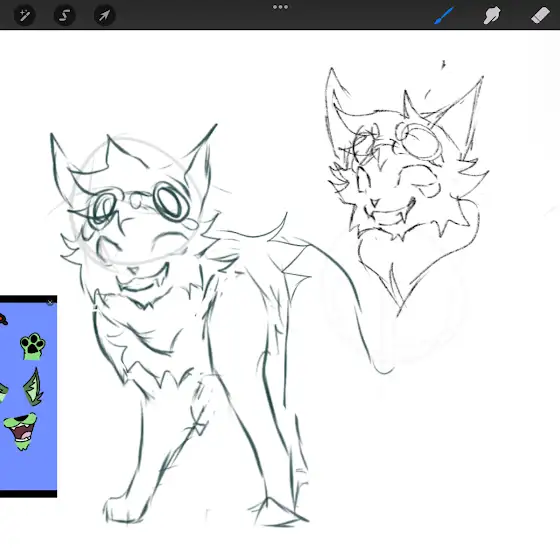The image size is (560, 560).
Task: Tap the green ear in reference image
Action: [34, 388]
